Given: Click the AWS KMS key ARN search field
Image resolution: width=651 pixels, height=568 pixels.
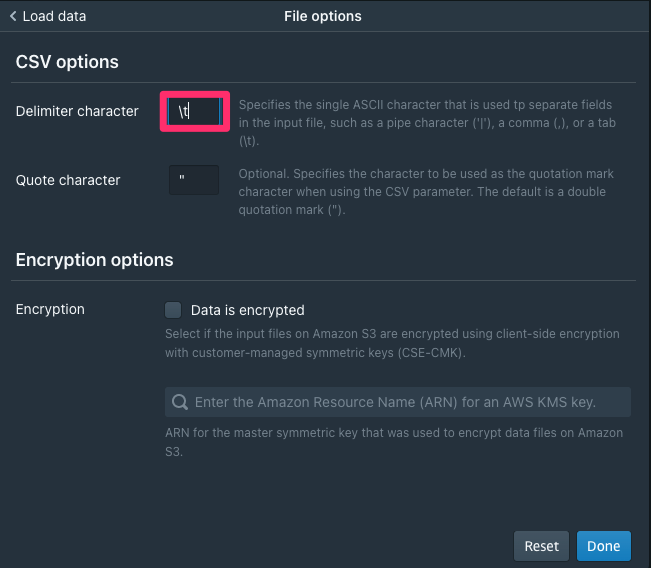Looking at the screenshot, I should [398, 402].
